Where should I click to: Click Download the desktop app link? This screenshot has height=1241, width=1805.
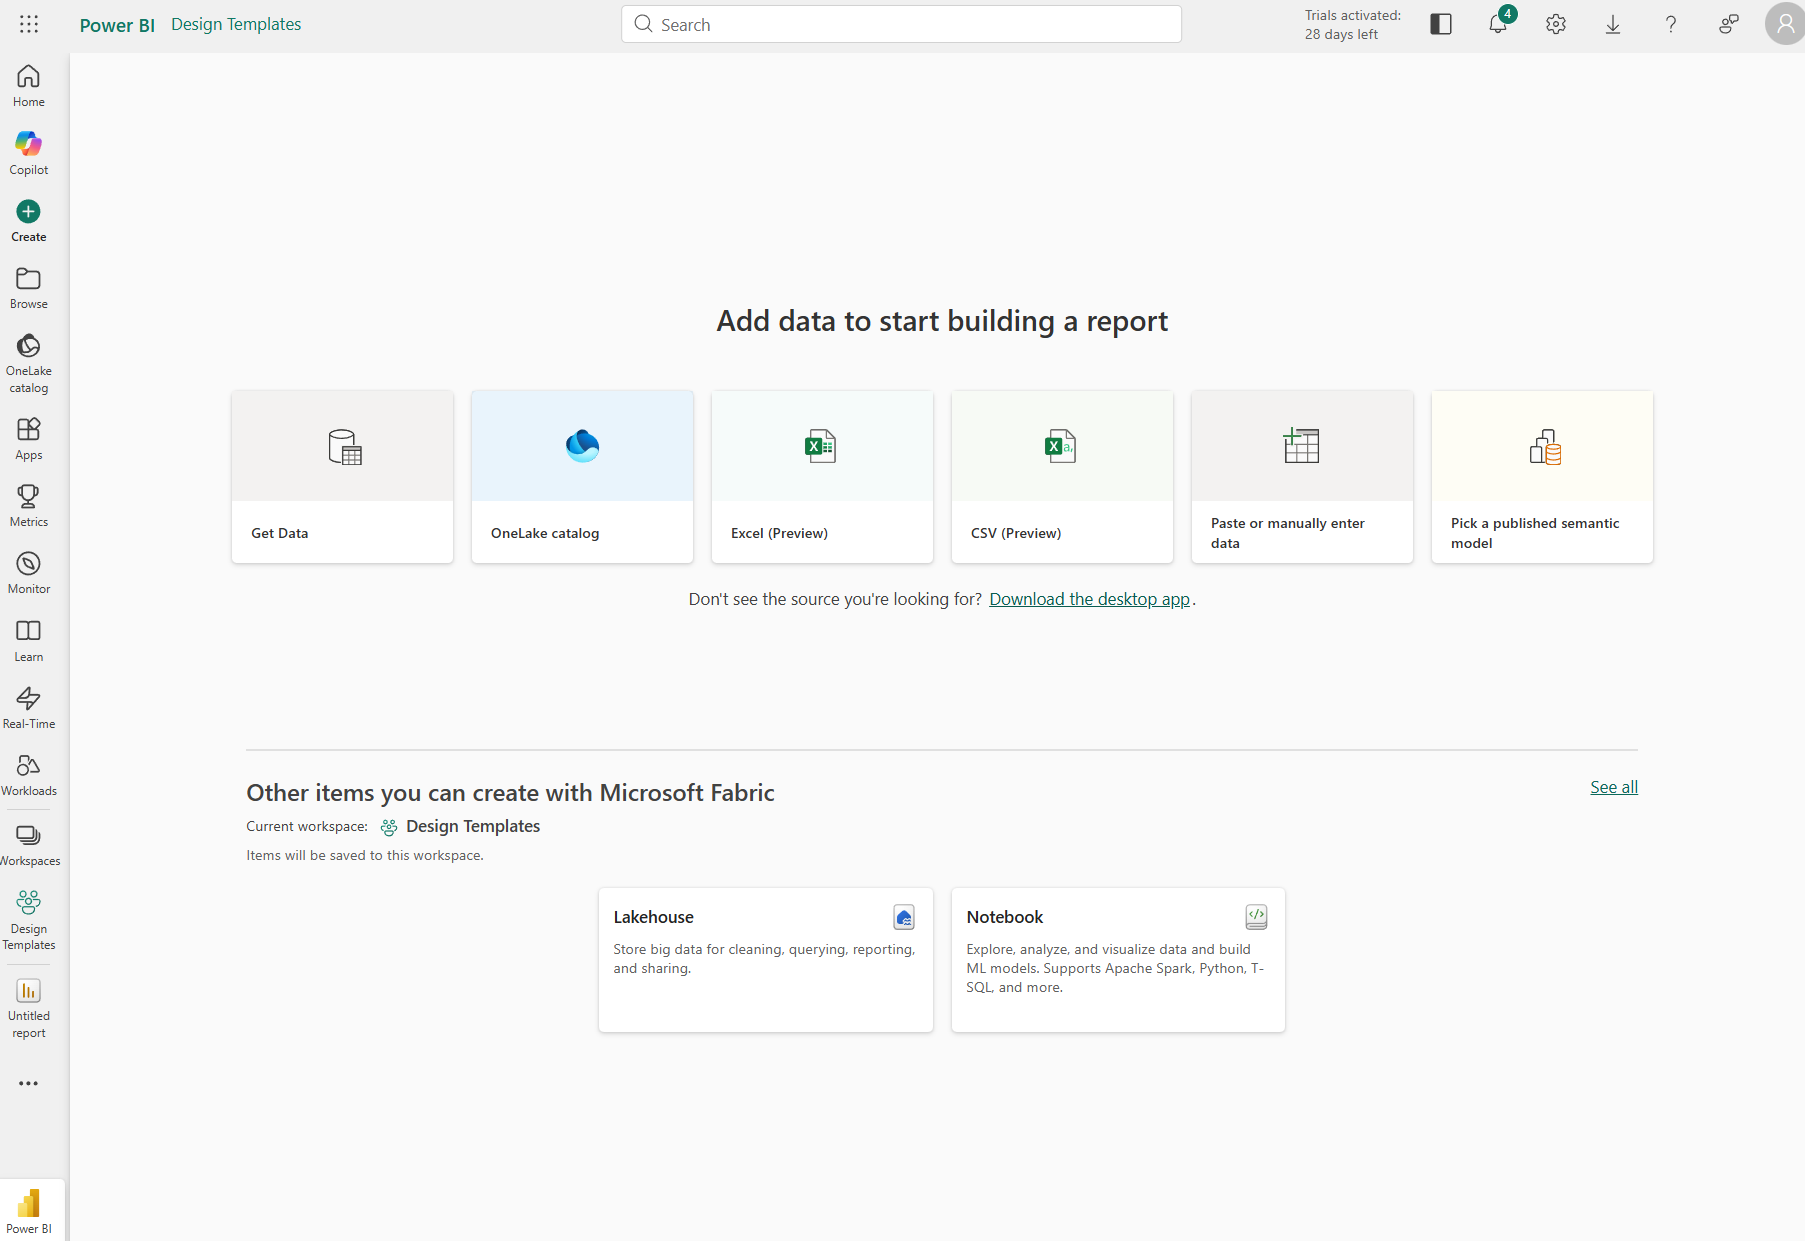tap(1089, 599)
